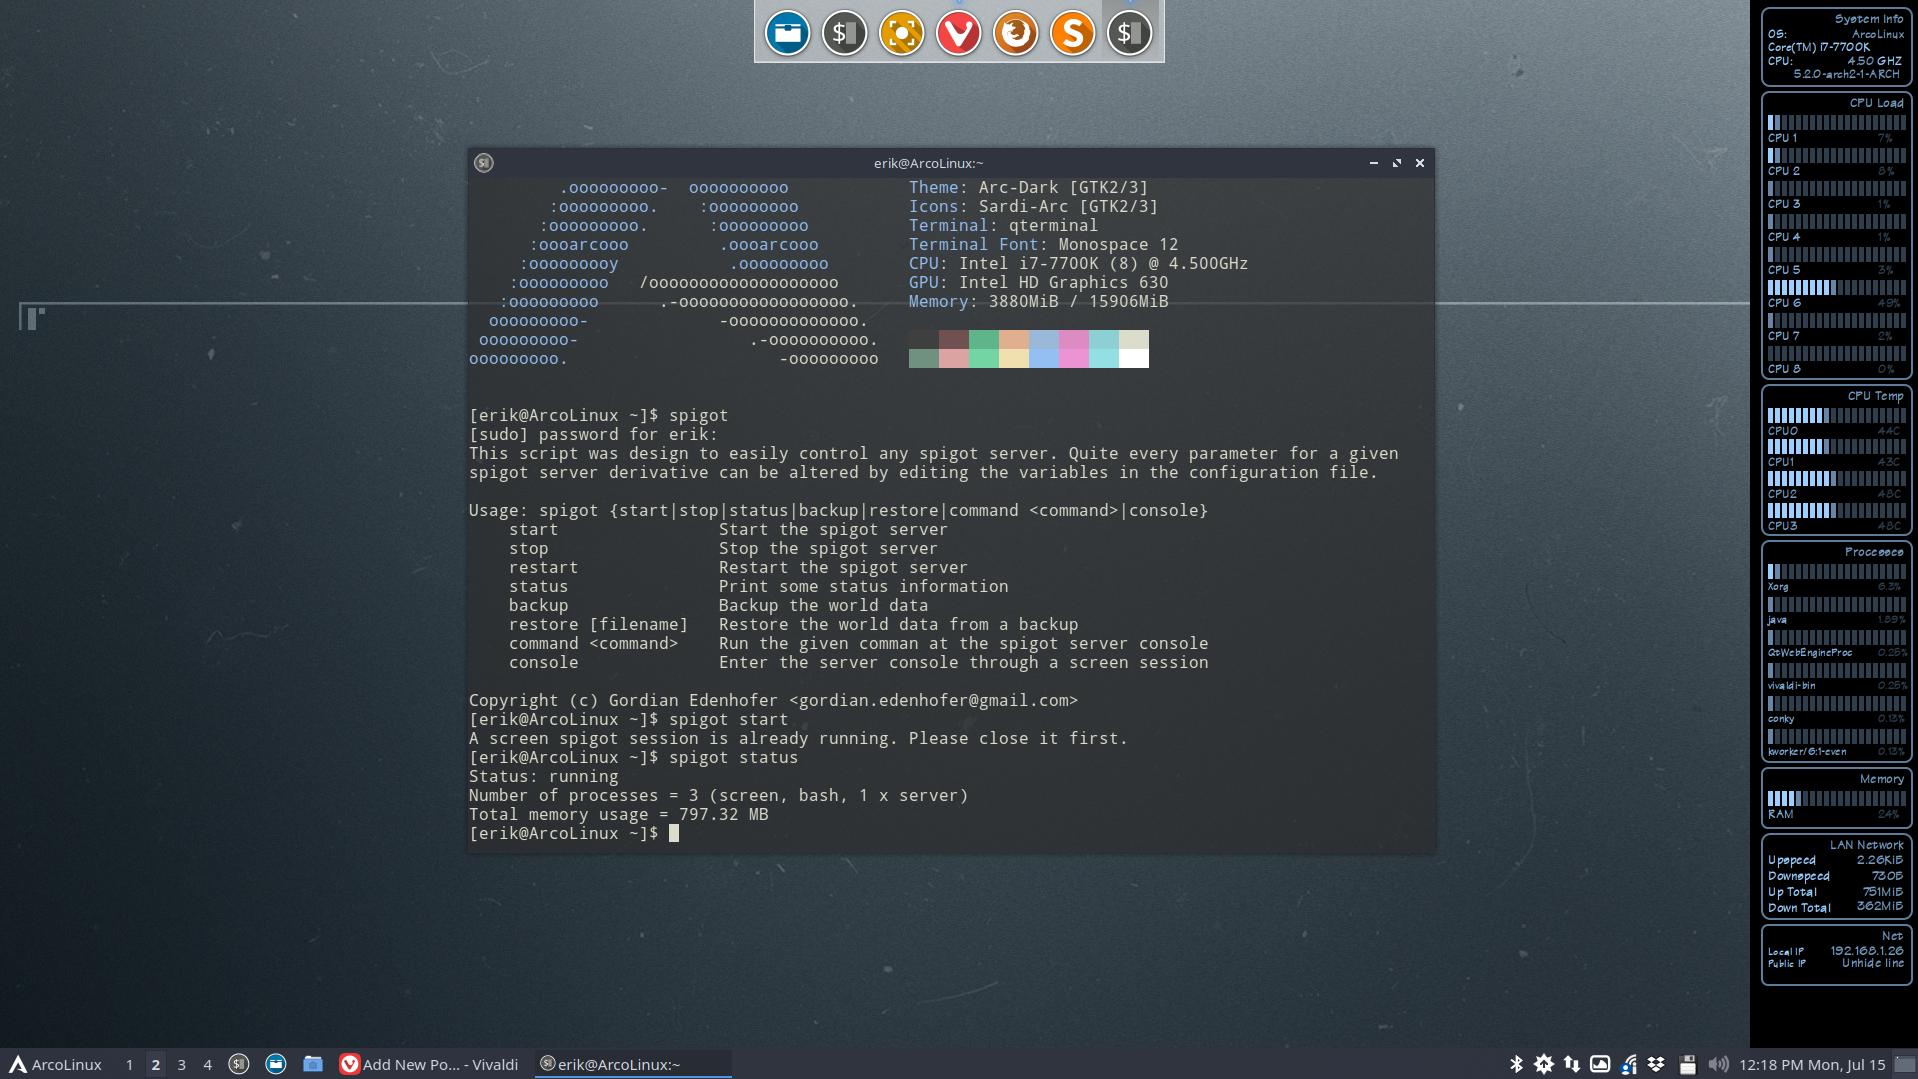Click the Upspeed value in LAN Network

pyautogui.click(x=1879, y=860)
